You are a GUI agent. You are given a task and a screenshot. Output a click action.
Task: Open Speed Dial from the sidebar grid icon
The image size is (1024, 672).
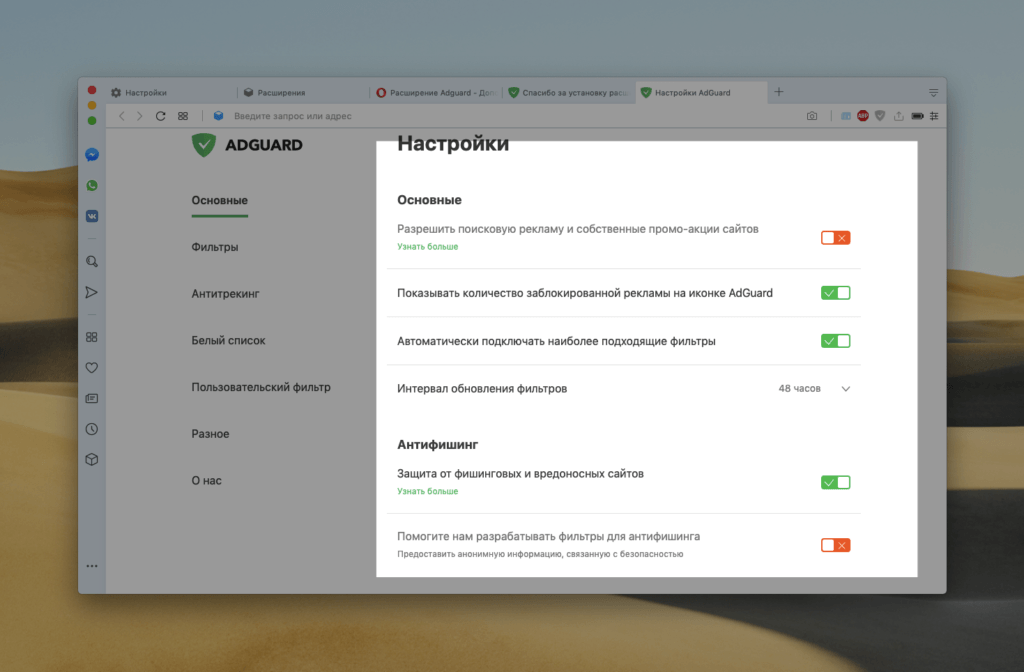point(91,337)
